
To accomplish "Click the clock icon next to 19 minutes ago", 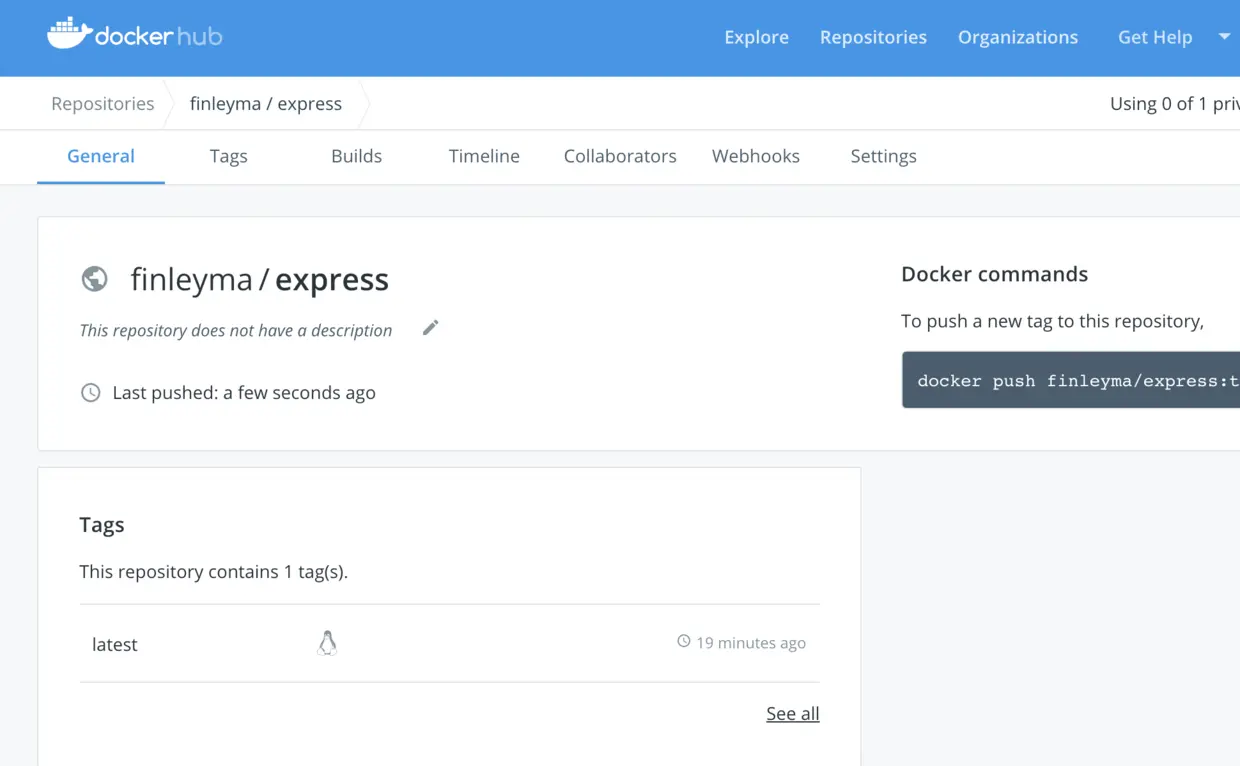I will click(x=684, y=642).
